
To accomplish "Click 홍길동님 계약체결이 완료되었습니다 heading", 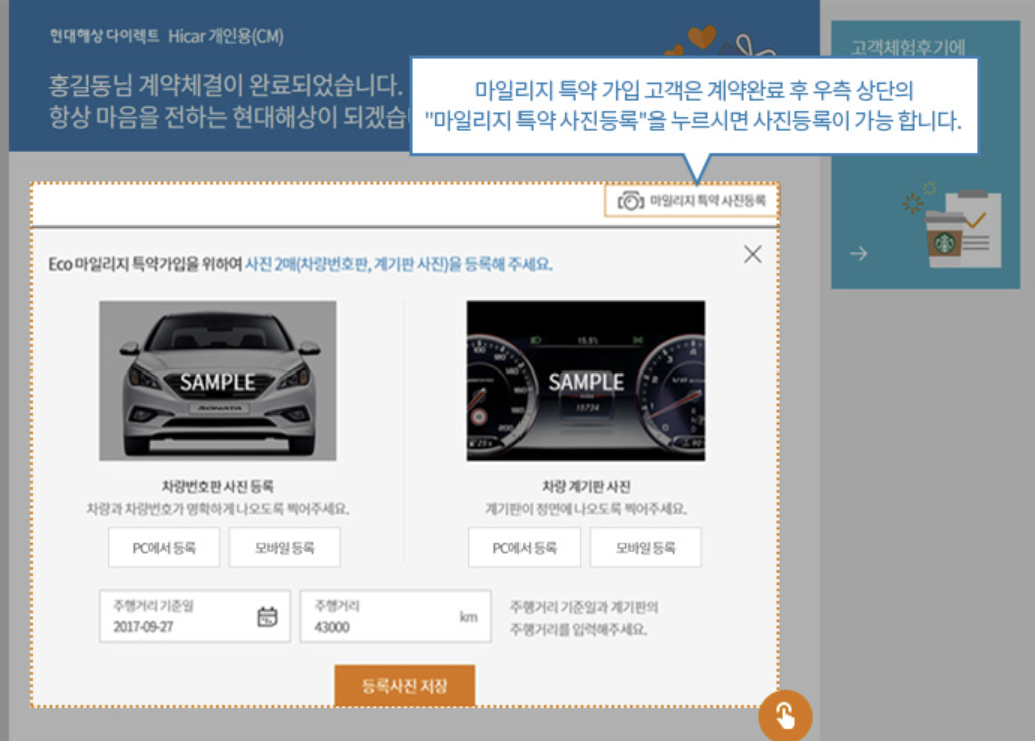I will click(x=225, y=85).
